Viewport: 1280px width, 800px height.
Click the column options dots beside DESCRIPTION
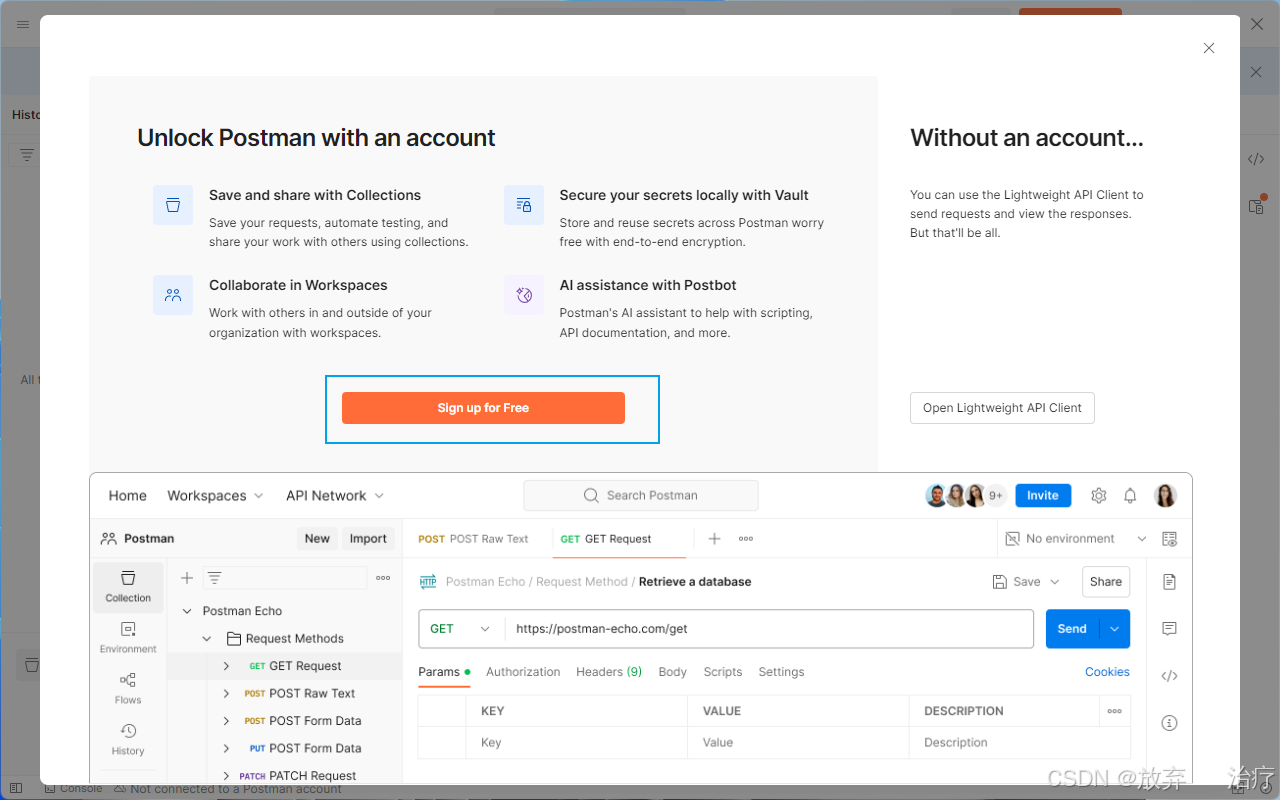click(x=1114, y=711)
